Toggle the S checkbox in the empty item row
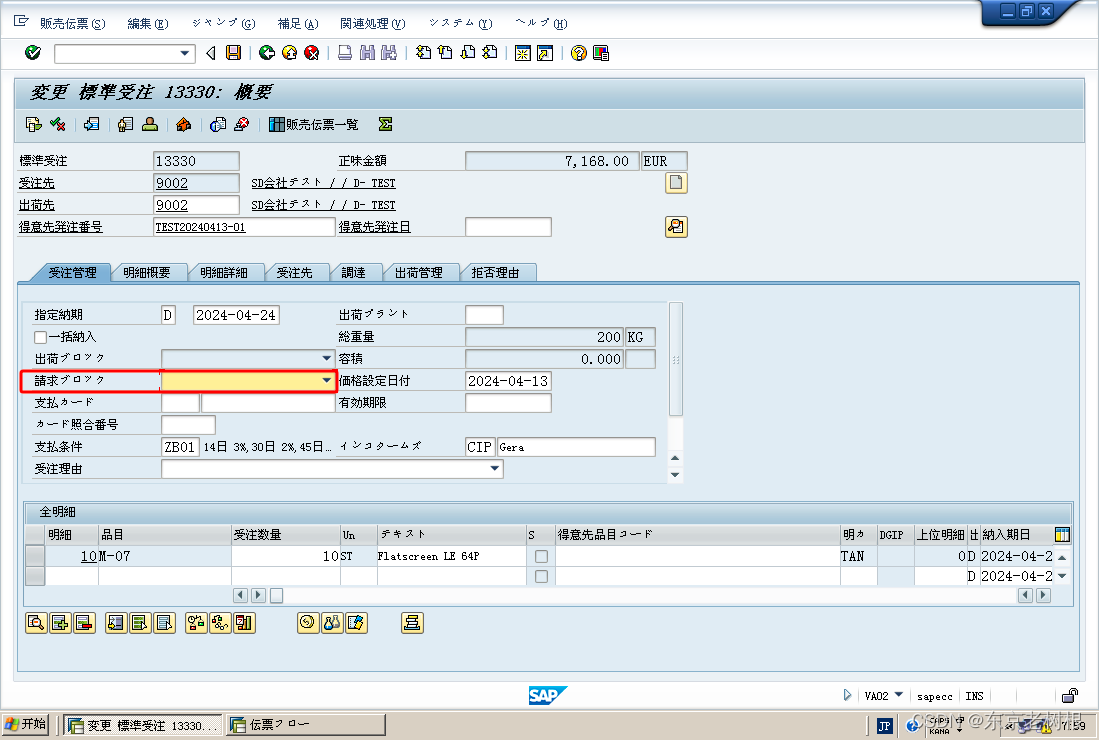 point(541,576)
